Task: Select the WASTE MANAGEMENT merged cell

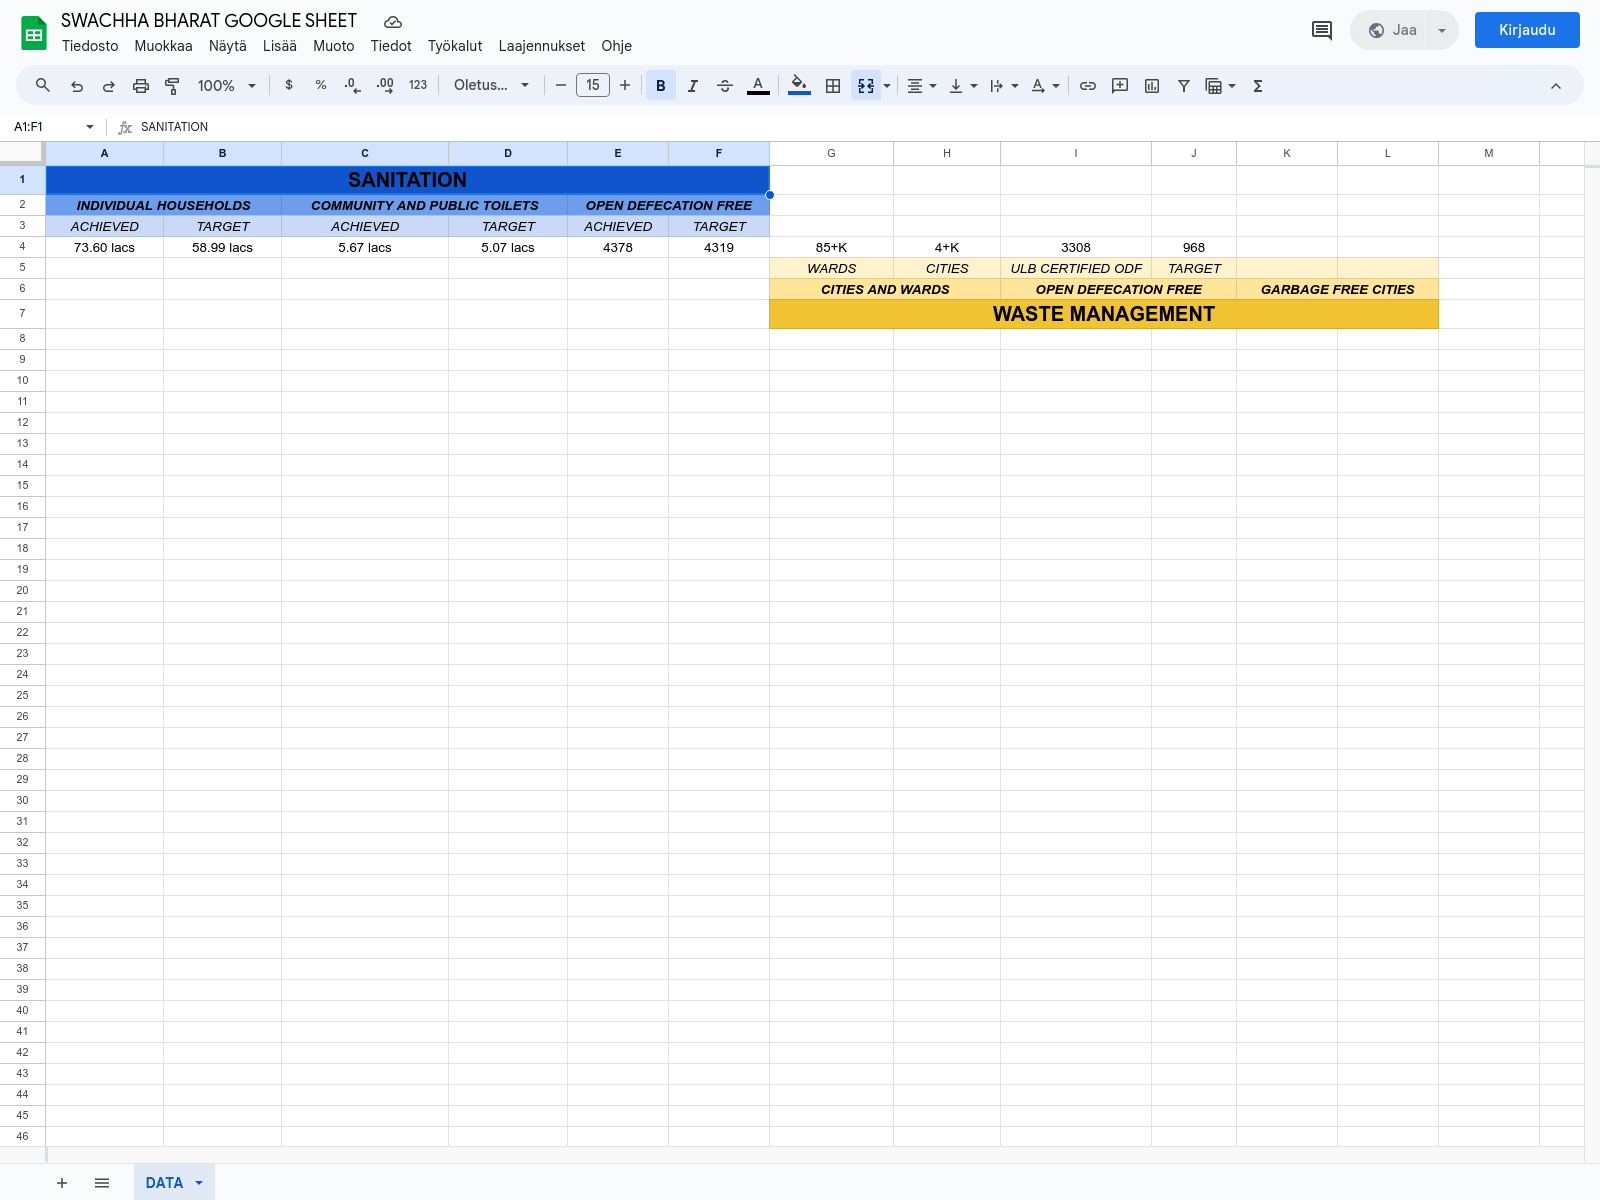Action: [x=1104, y=314]
